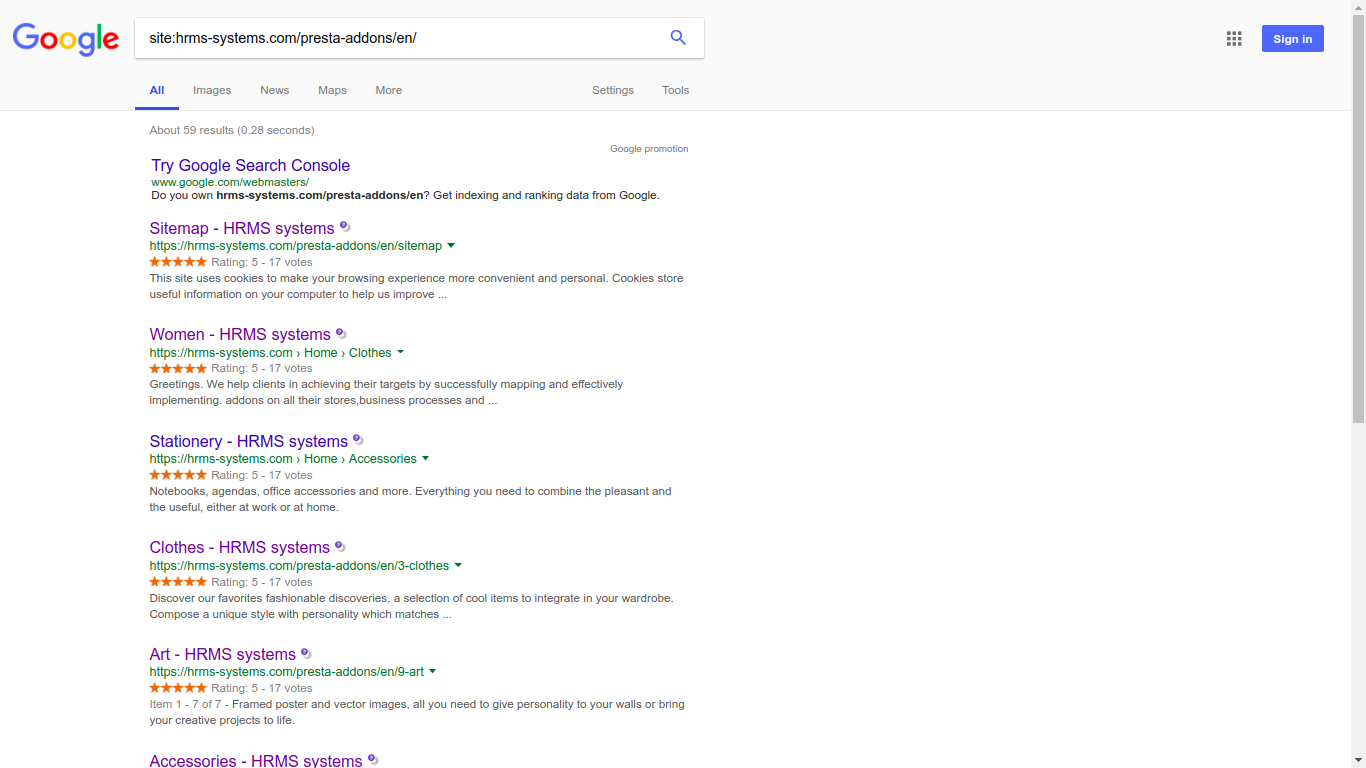Expand the arrow next to Home › Accessories URL
The width and height of the screenshot is (1366, 768).
pyautogui.click(x=425, y=459)
